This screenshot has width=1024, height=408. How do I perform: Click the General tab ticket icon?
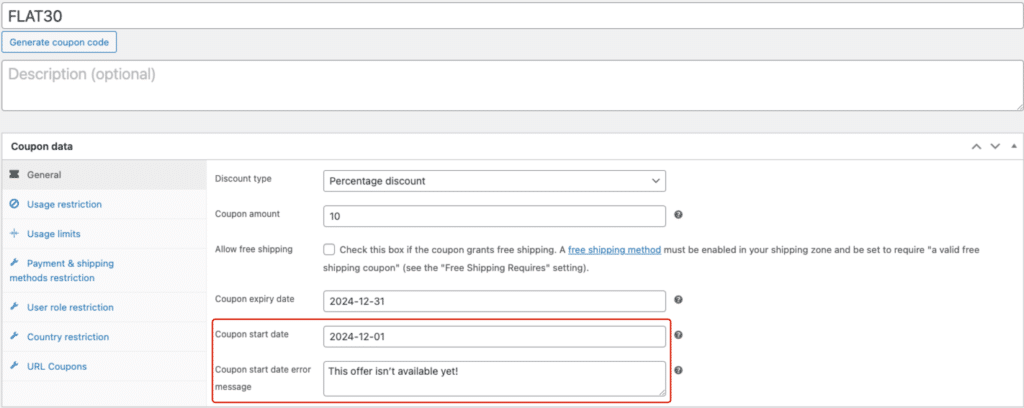[x=14, y=175]
